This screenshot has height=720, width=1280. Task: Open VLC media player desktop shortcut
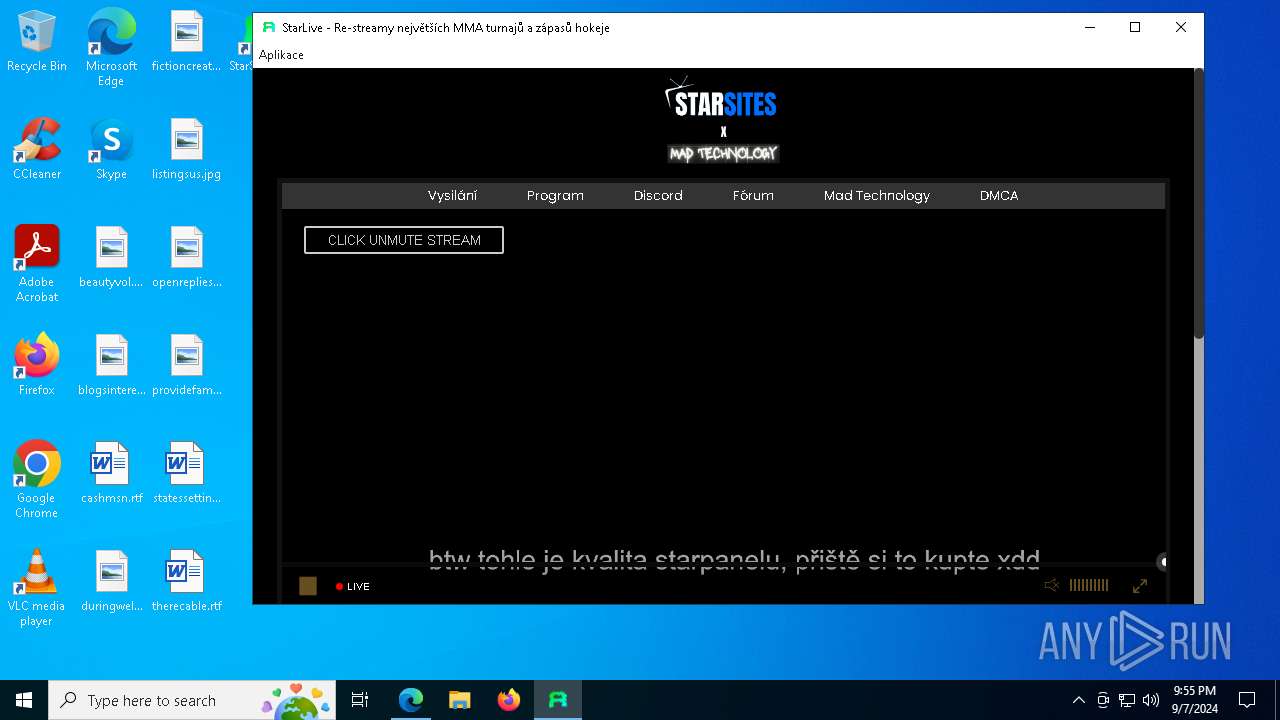37,588
